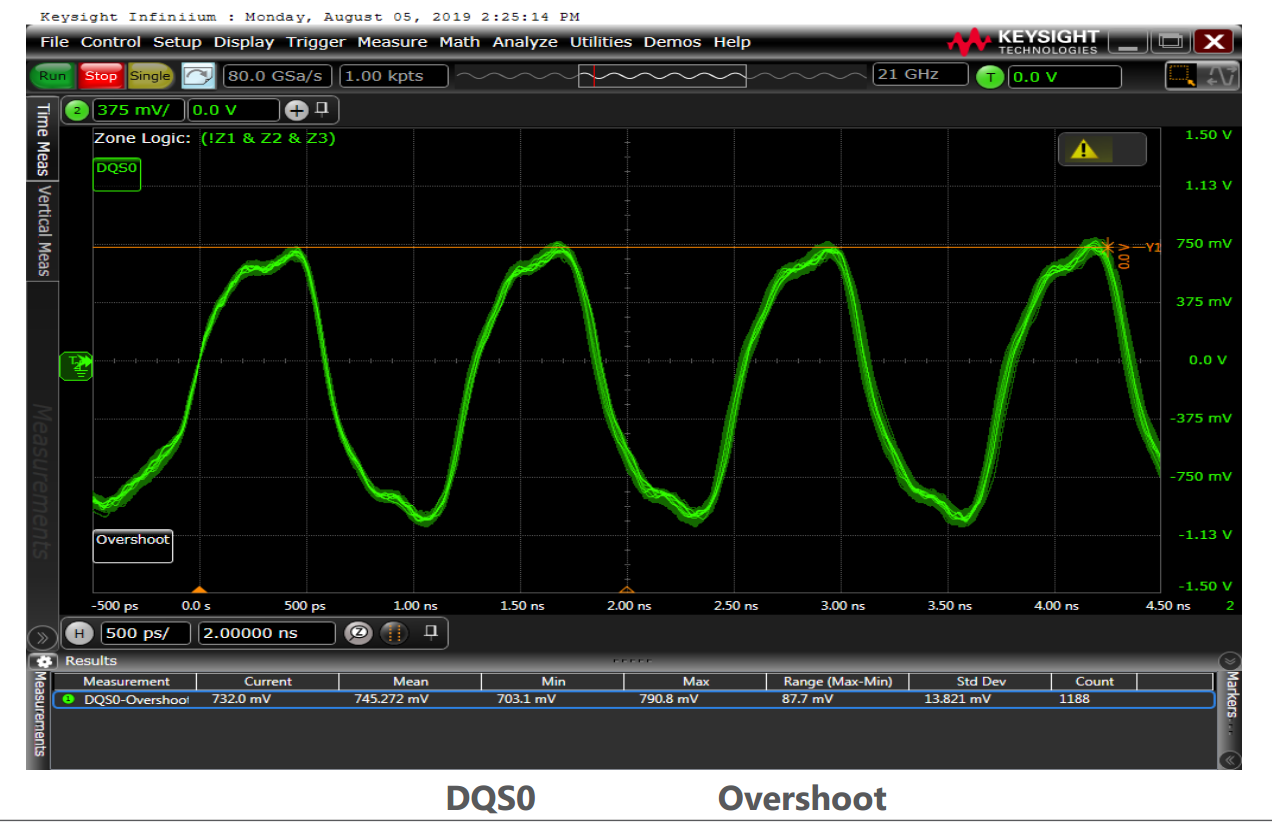Click the horizontal H icon
The image size is (1272, 837).
(81, 633)
